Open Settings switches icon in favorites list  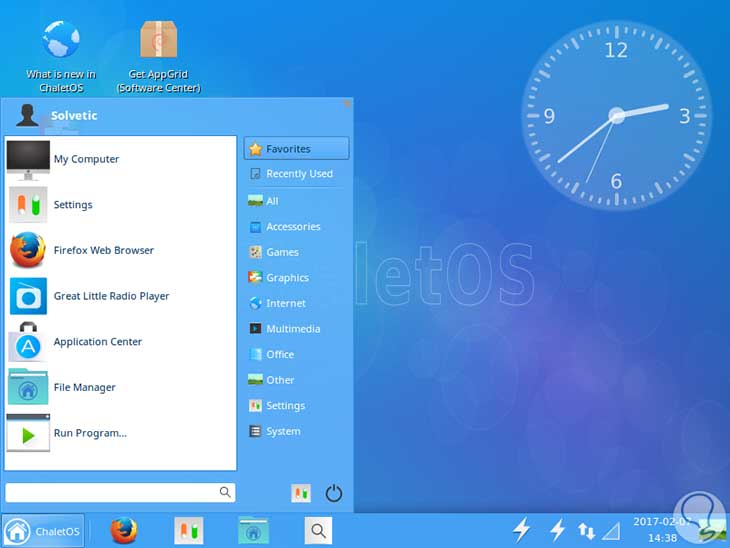(28, 205)
